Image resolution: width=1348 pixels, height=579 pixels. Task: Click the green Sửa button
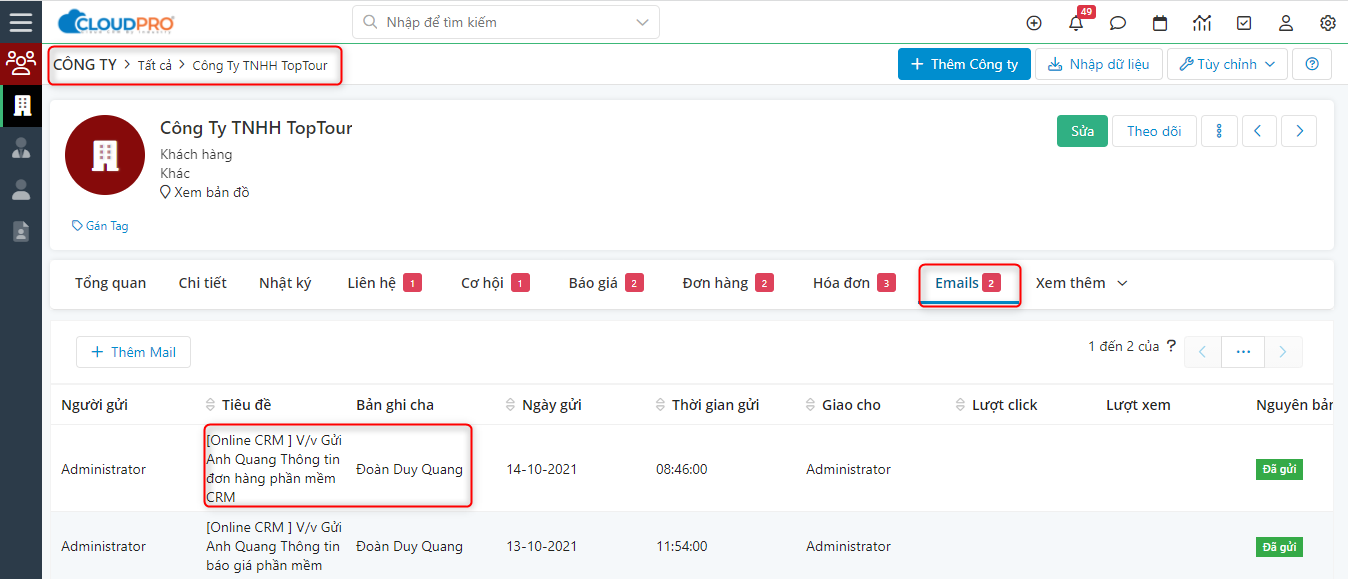[1082, 131]
